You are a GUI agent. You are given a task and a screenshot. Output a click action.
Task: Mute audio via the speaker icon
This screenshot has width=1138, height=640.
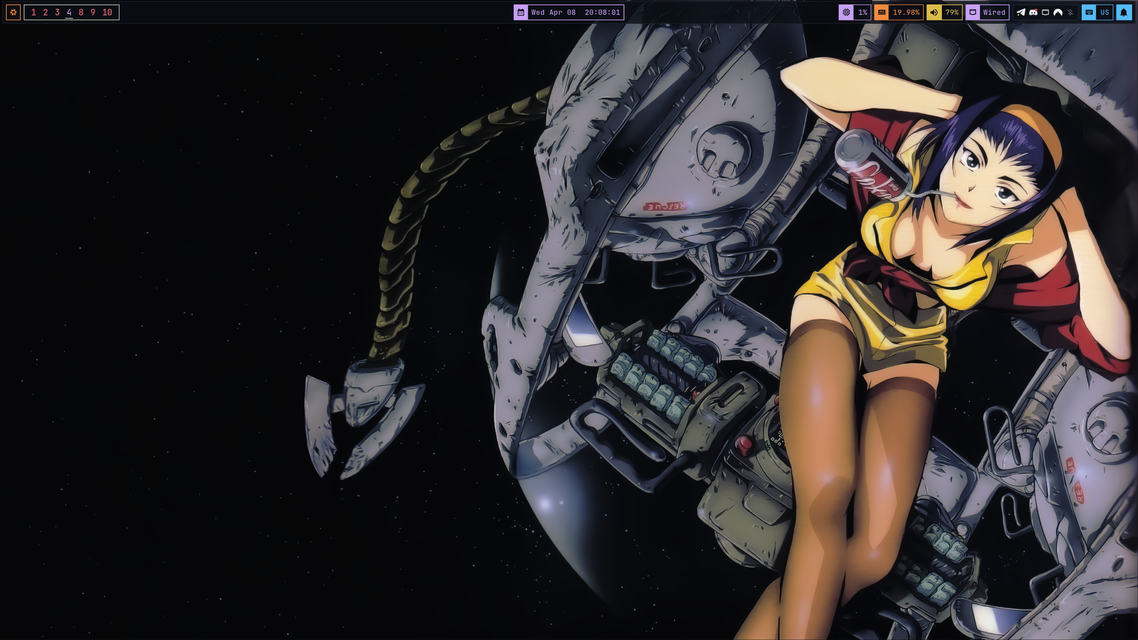[933, 12]
